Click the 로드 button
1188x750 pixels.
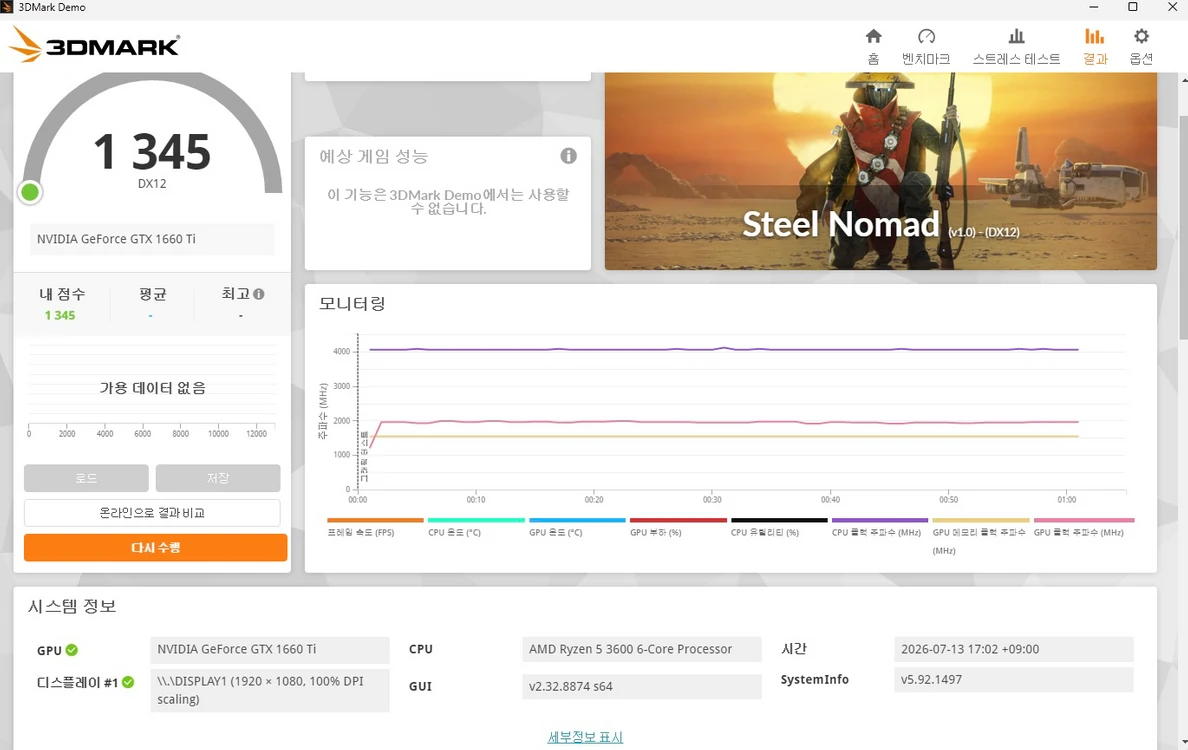pyautogui.click(x=86, y=478)
